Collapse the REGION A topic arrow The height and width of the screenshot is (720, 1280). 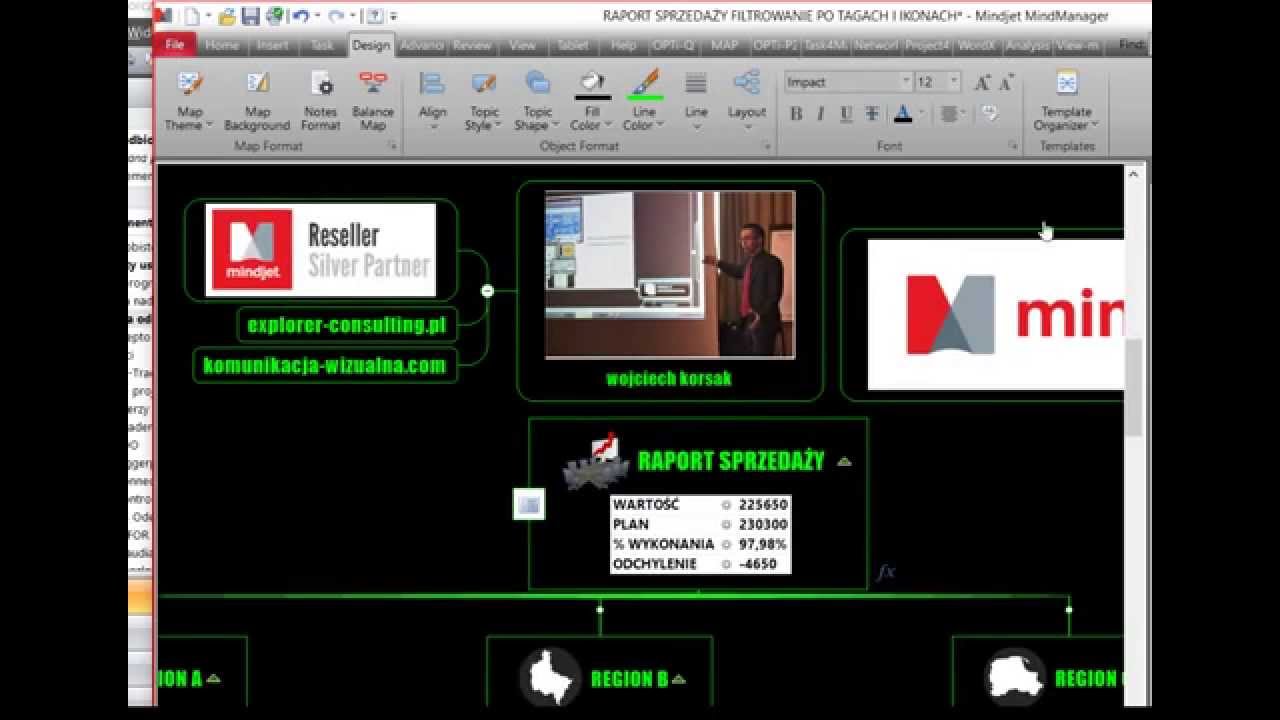click(x=212, y=678)
